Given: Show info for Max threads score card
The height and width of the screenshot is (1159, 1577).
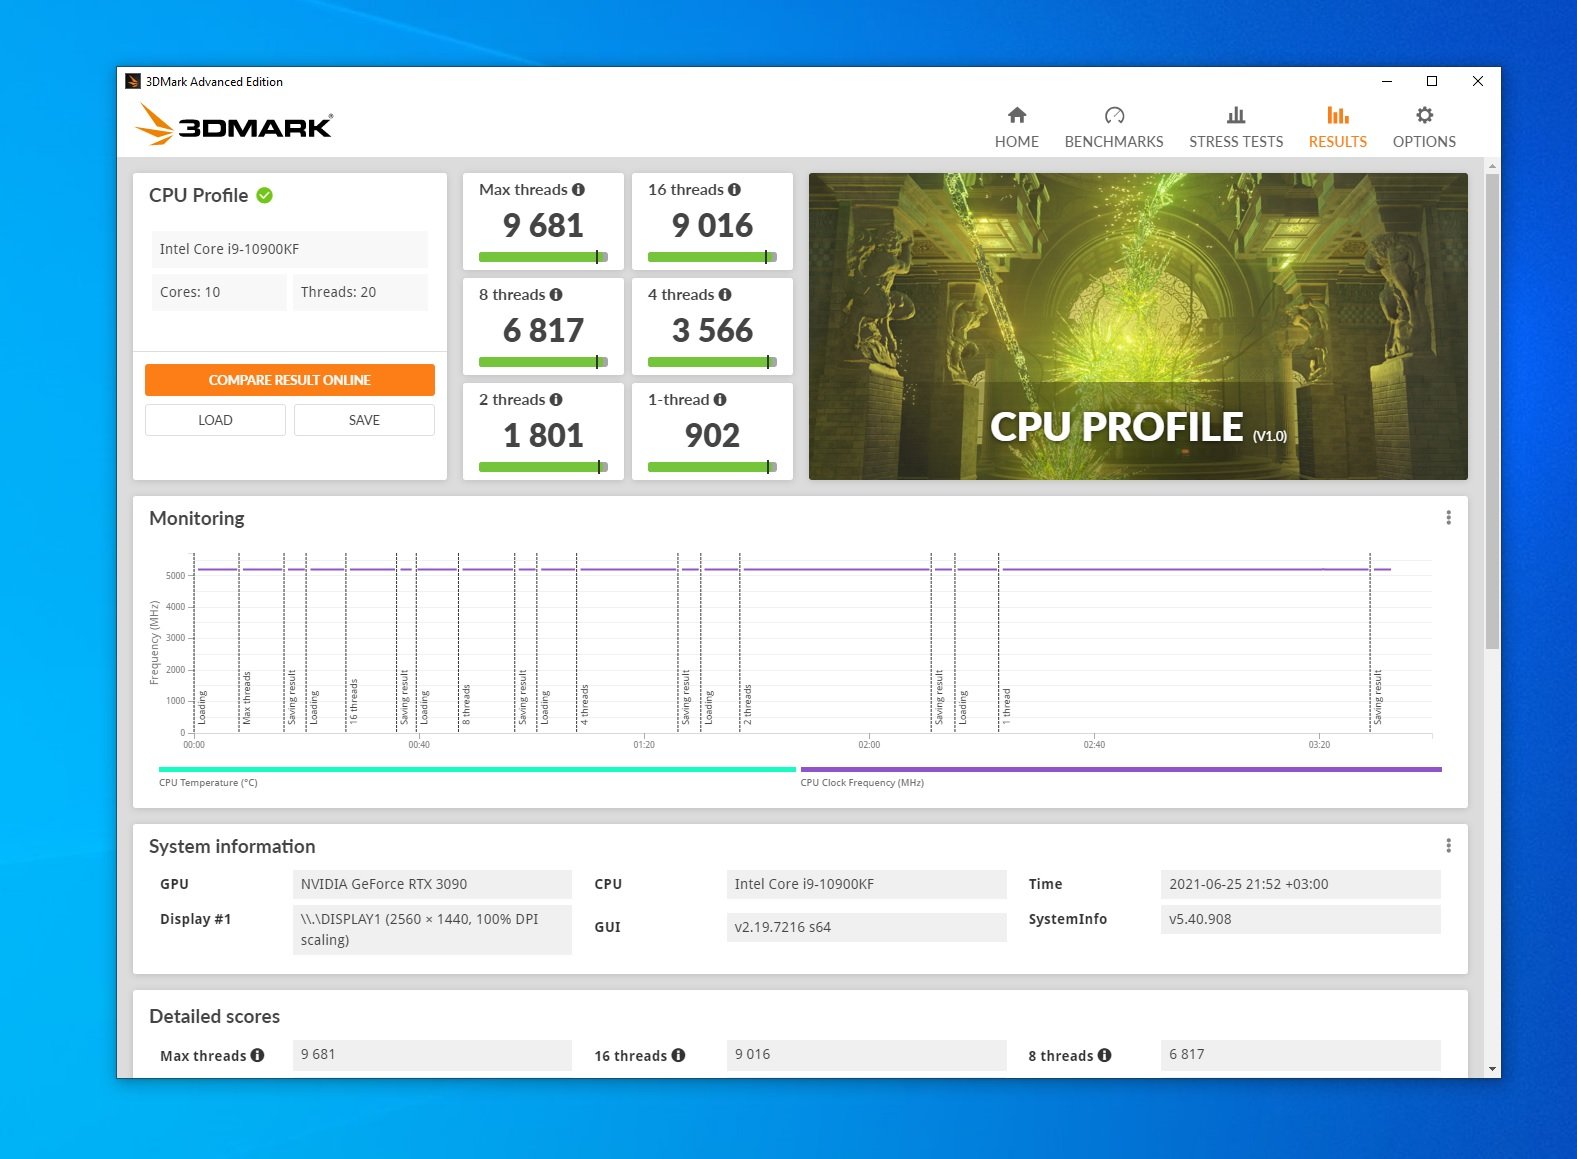Looking at the screenshot, I should click(578, 190).
